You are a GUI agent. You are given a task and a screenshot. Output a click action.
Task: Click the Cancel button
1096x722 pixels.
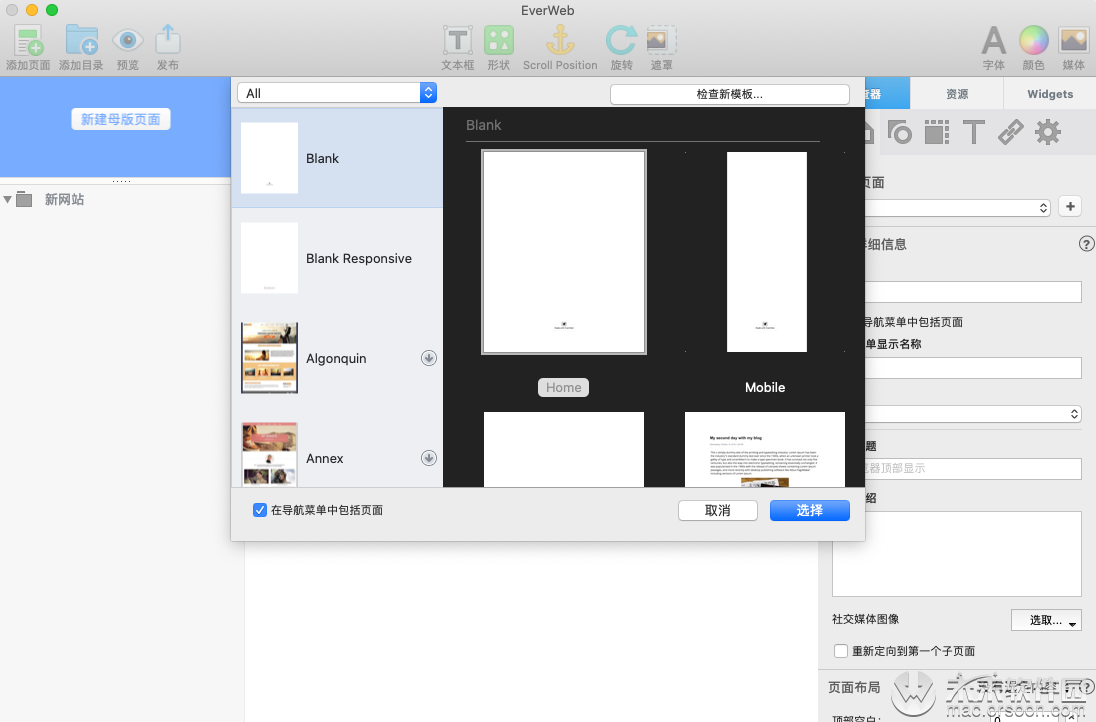click(x=718, y=511)
